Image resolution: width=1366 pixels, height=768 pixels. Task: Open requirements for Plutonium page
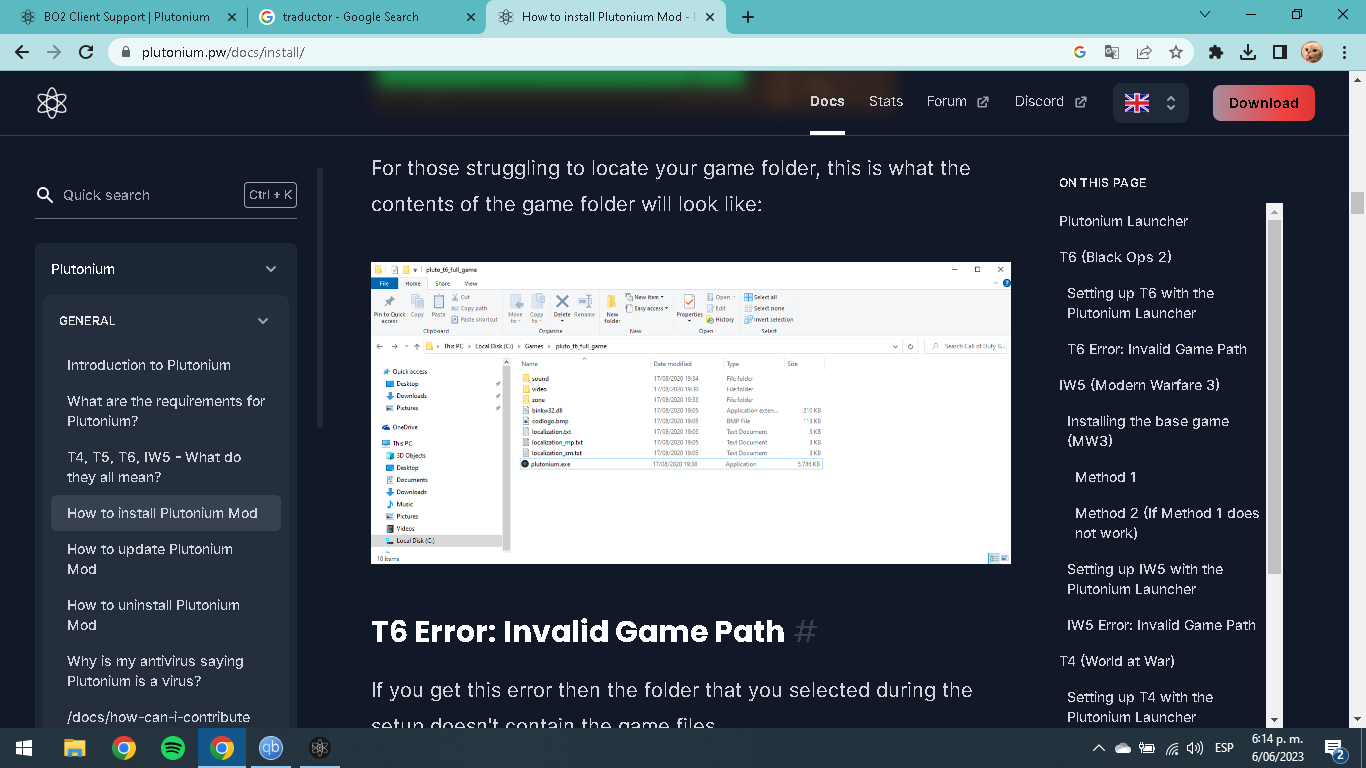click(x=166, y=411)
